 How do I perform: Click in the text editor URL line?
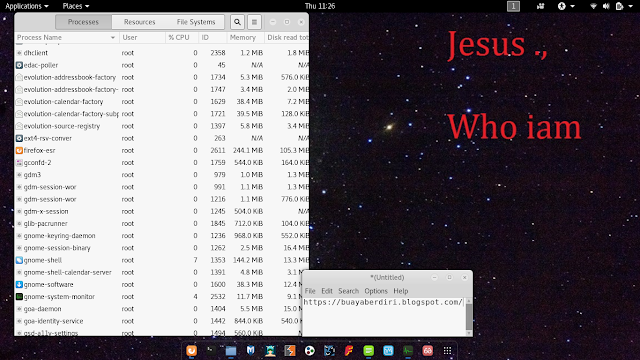click(x=383, y=302)
